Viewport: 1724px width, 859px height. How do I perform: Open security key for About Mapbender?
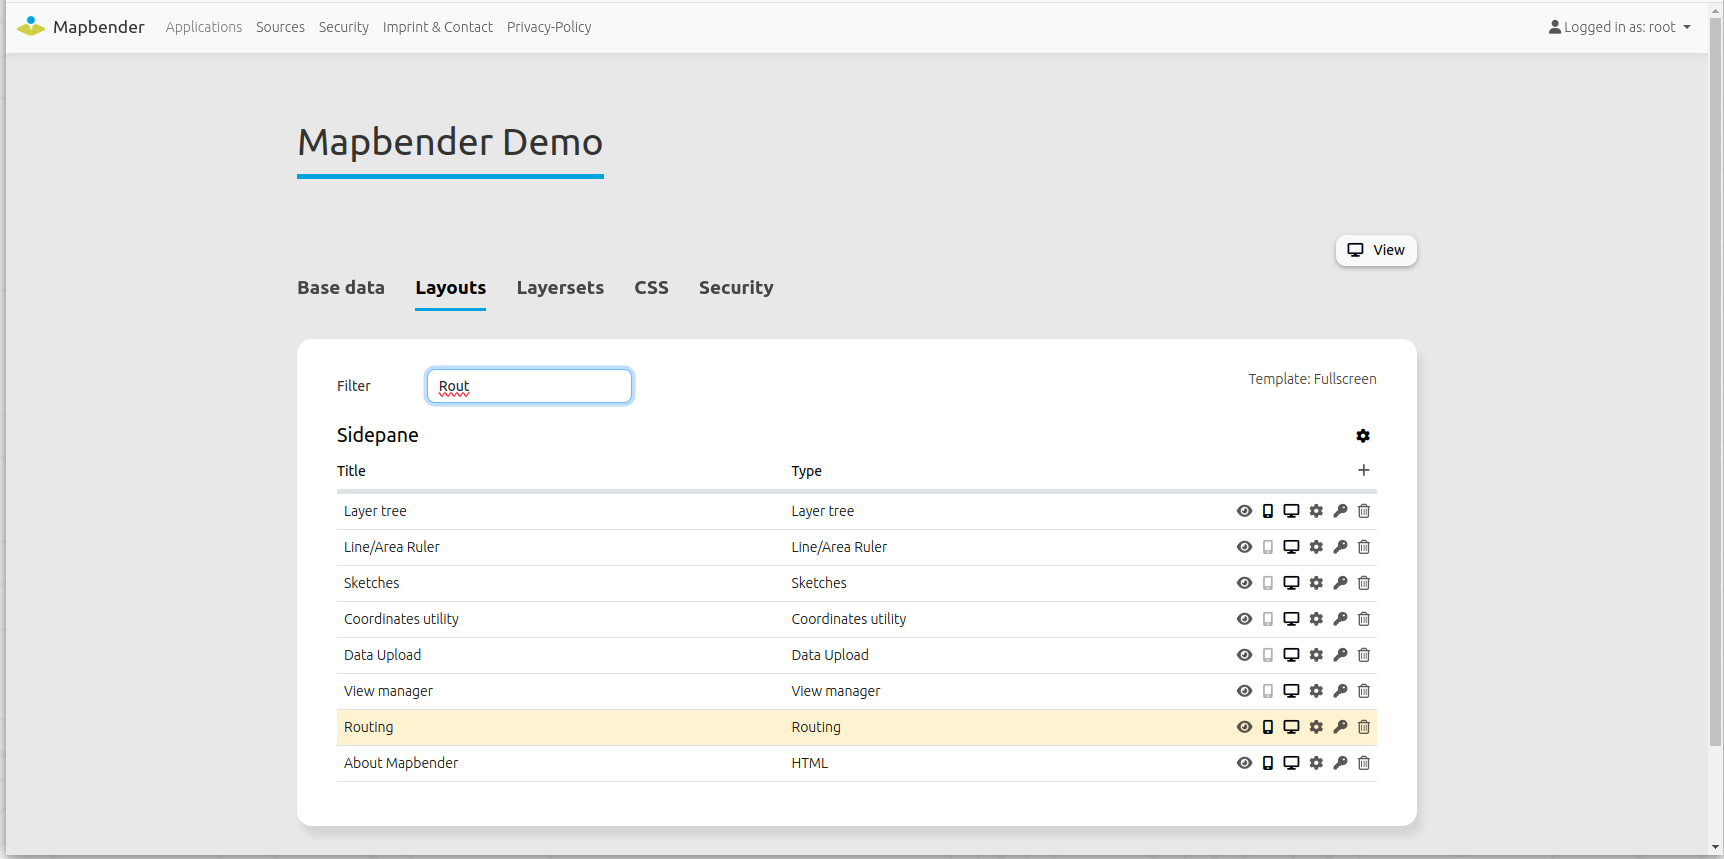[x=1340, y=763]
